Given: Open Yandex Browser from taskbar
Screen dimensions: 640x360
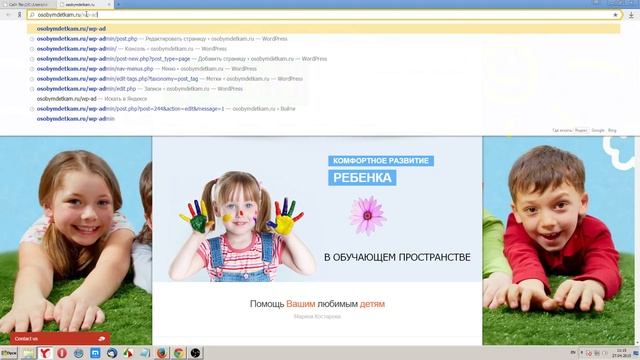Looking at the screenshot, I should (x=45, y=353).
